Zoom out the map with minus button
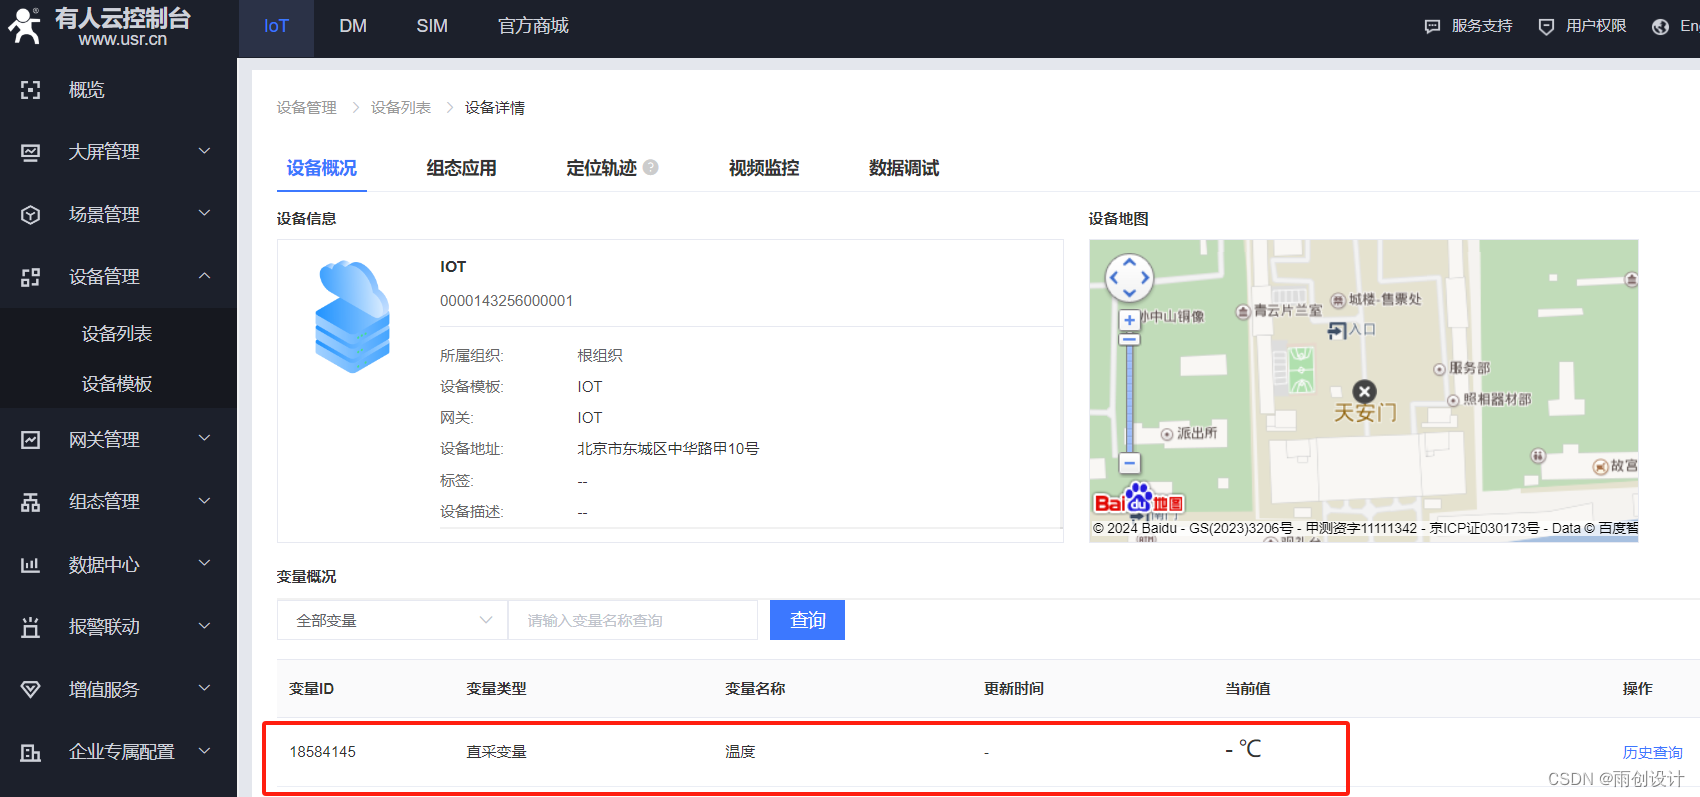 (1129, 463)
